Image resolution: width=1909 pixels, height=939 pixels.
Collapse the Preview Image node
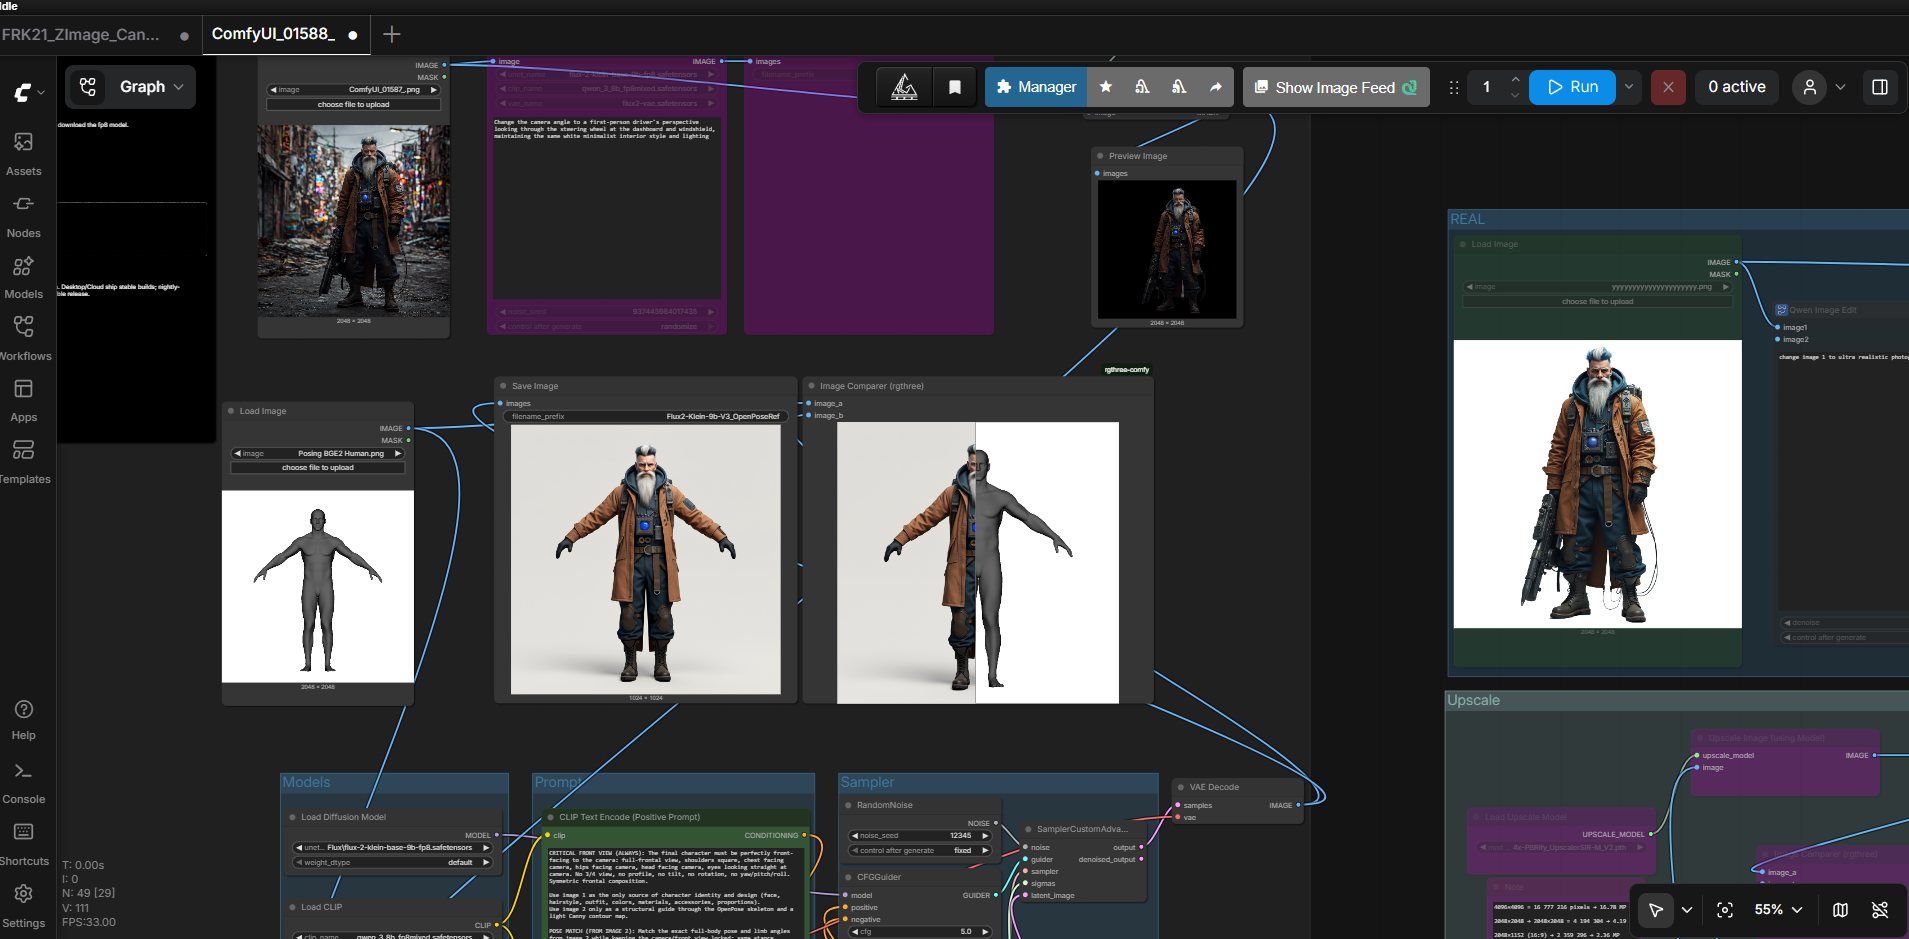(x=1100, y=156)
